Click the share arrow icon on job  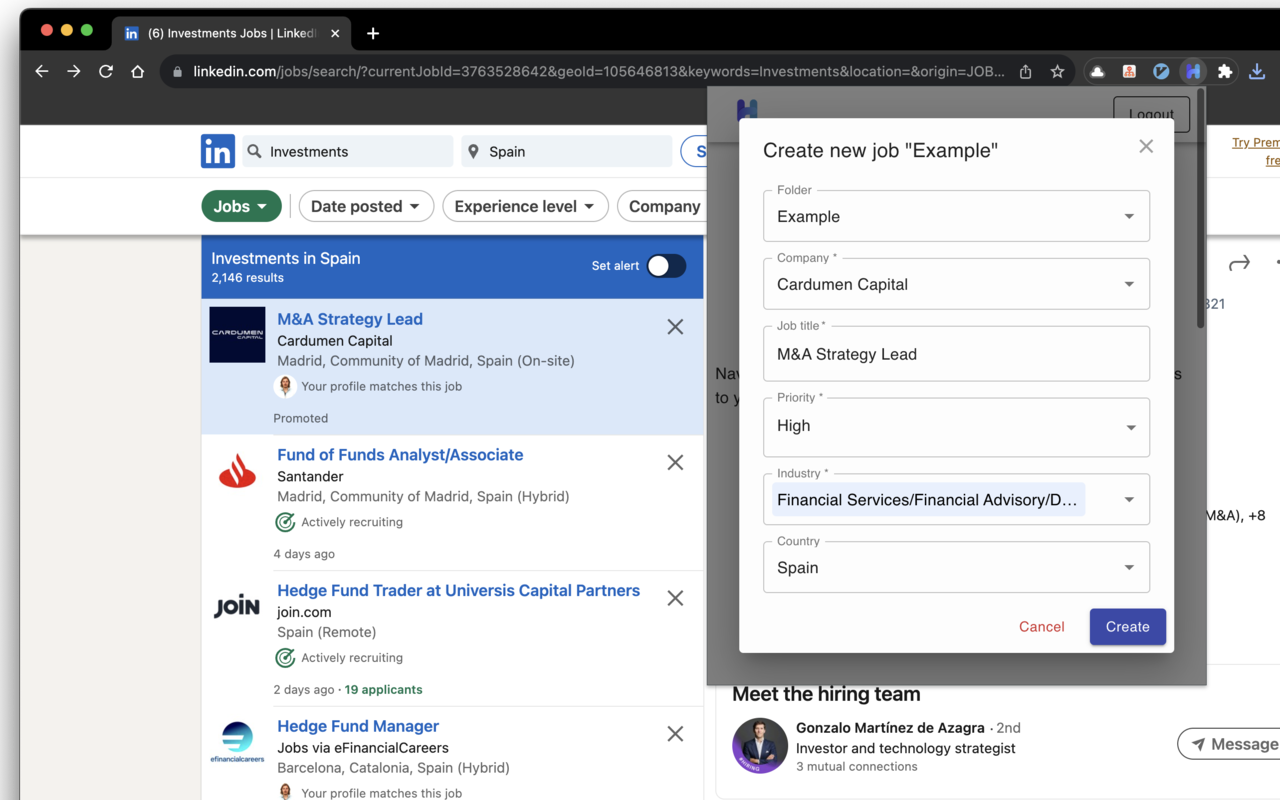[x=1239, y=263]
